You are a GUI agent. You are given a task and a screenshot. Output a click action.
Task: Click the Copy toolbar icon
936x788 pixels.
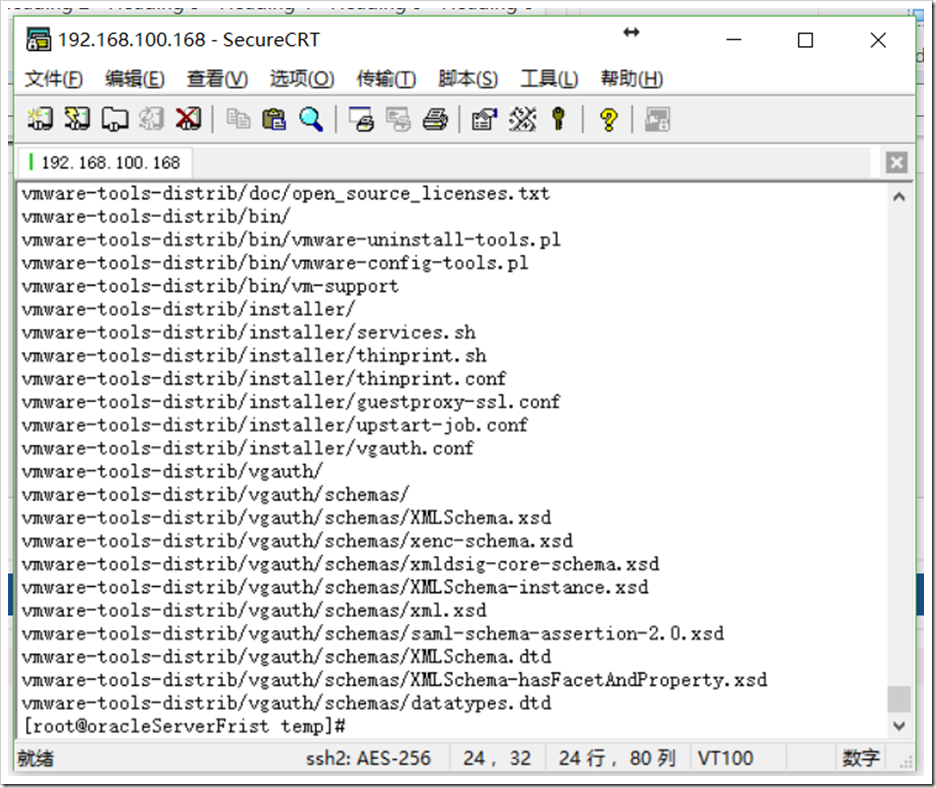click(238, 119)
